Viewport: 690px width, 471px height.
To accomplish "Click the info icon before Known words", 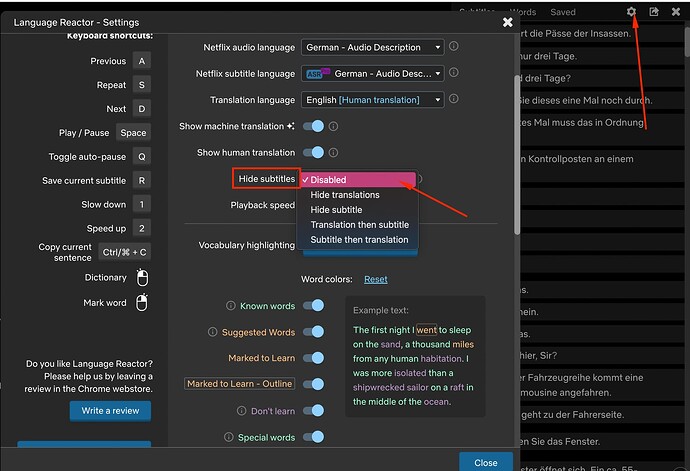I will (x=229, y=306).
